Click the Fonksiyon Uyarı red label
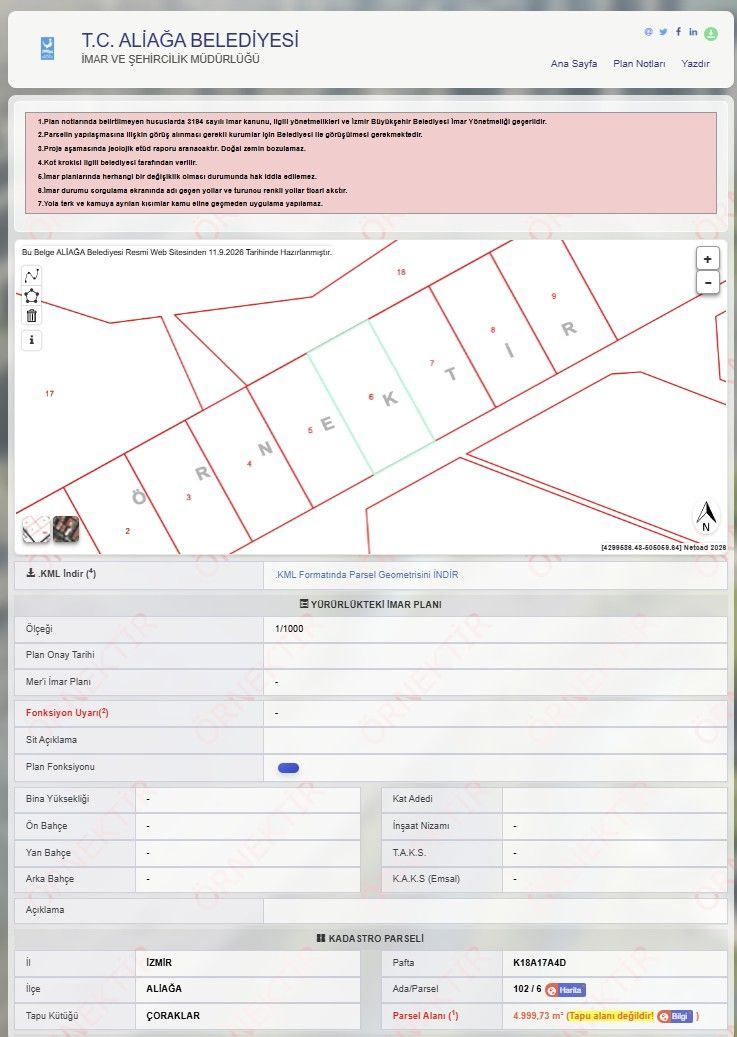The width and height of the screenshot is (737, 1037). pos(67,713)
